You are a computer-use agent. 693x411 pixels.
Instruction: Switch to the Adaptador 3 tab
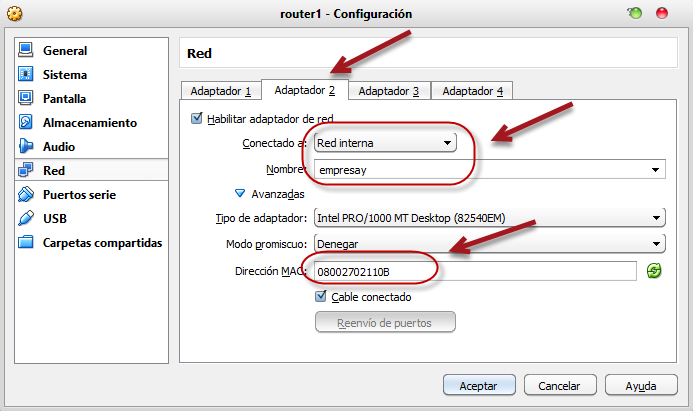click(x=388, y=91)
